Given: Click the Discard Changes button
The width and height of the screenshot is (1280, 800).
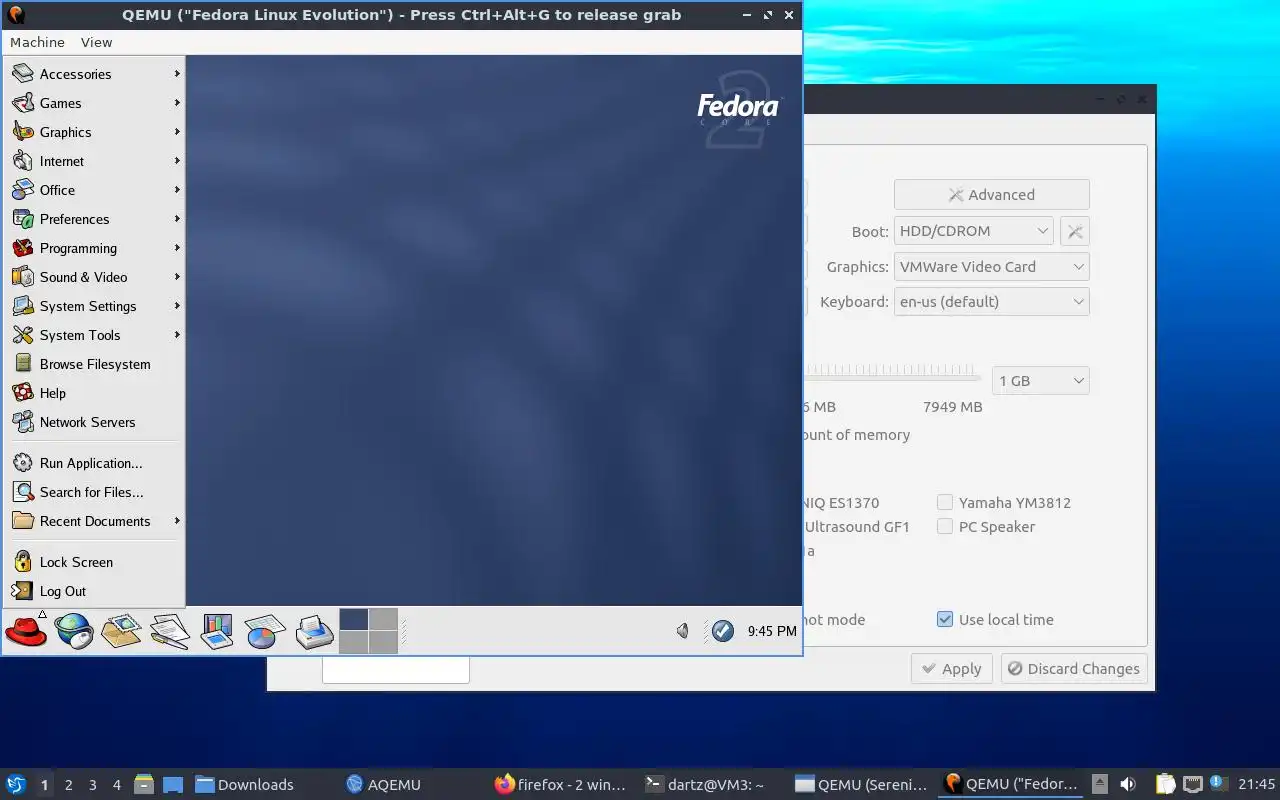Looking at the screenshot, I should (x=1074, y=669).
